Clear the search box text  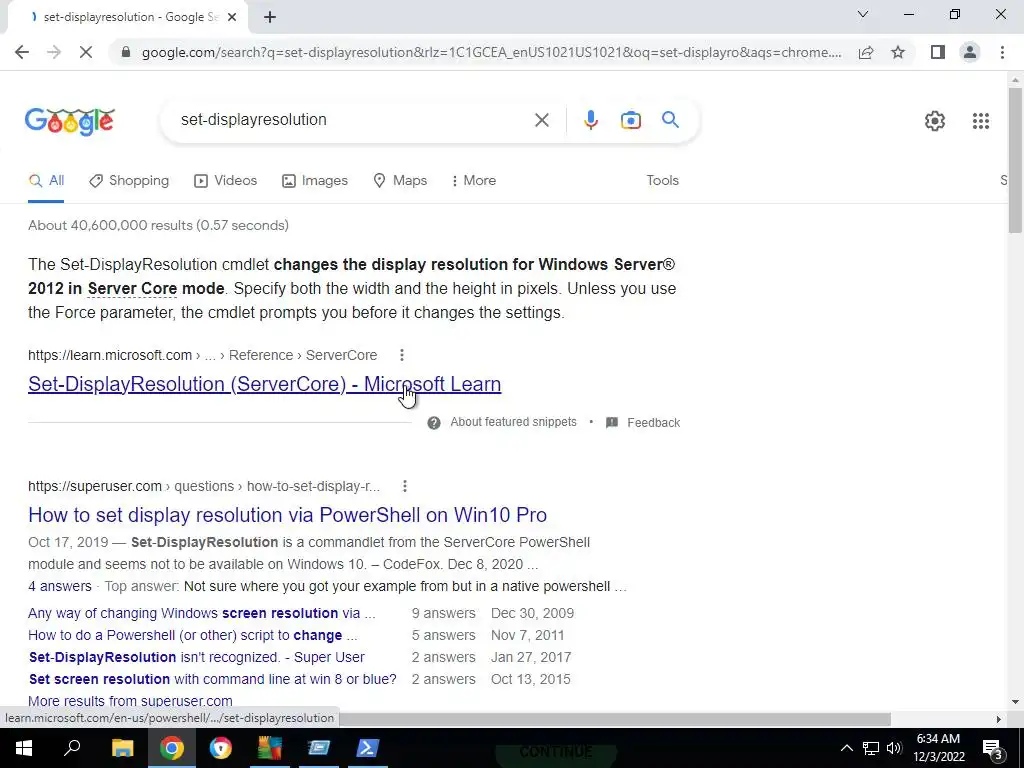(x=541, y=120)
